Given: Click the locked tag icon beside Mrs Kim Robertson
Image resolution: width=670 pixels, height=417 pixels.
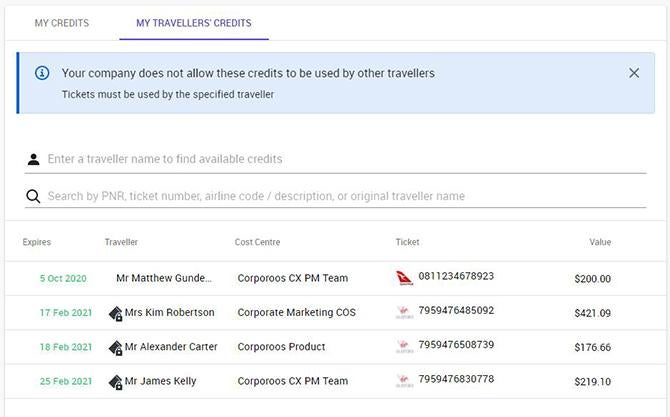Looking at the screenshot, I should pos(115,313).
